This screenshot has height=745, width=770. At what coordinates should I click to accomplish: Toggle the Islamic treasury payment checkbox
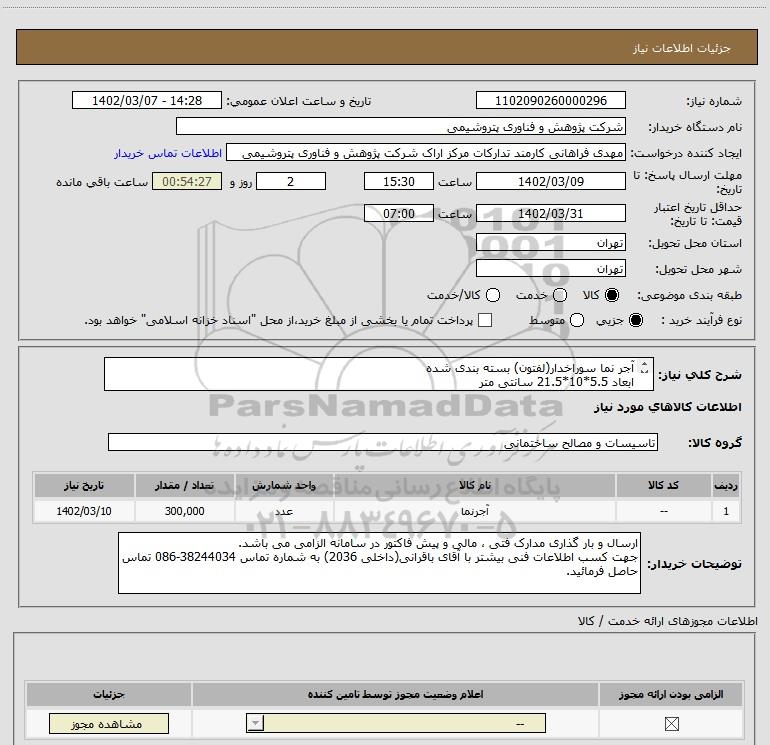[485, 320]
